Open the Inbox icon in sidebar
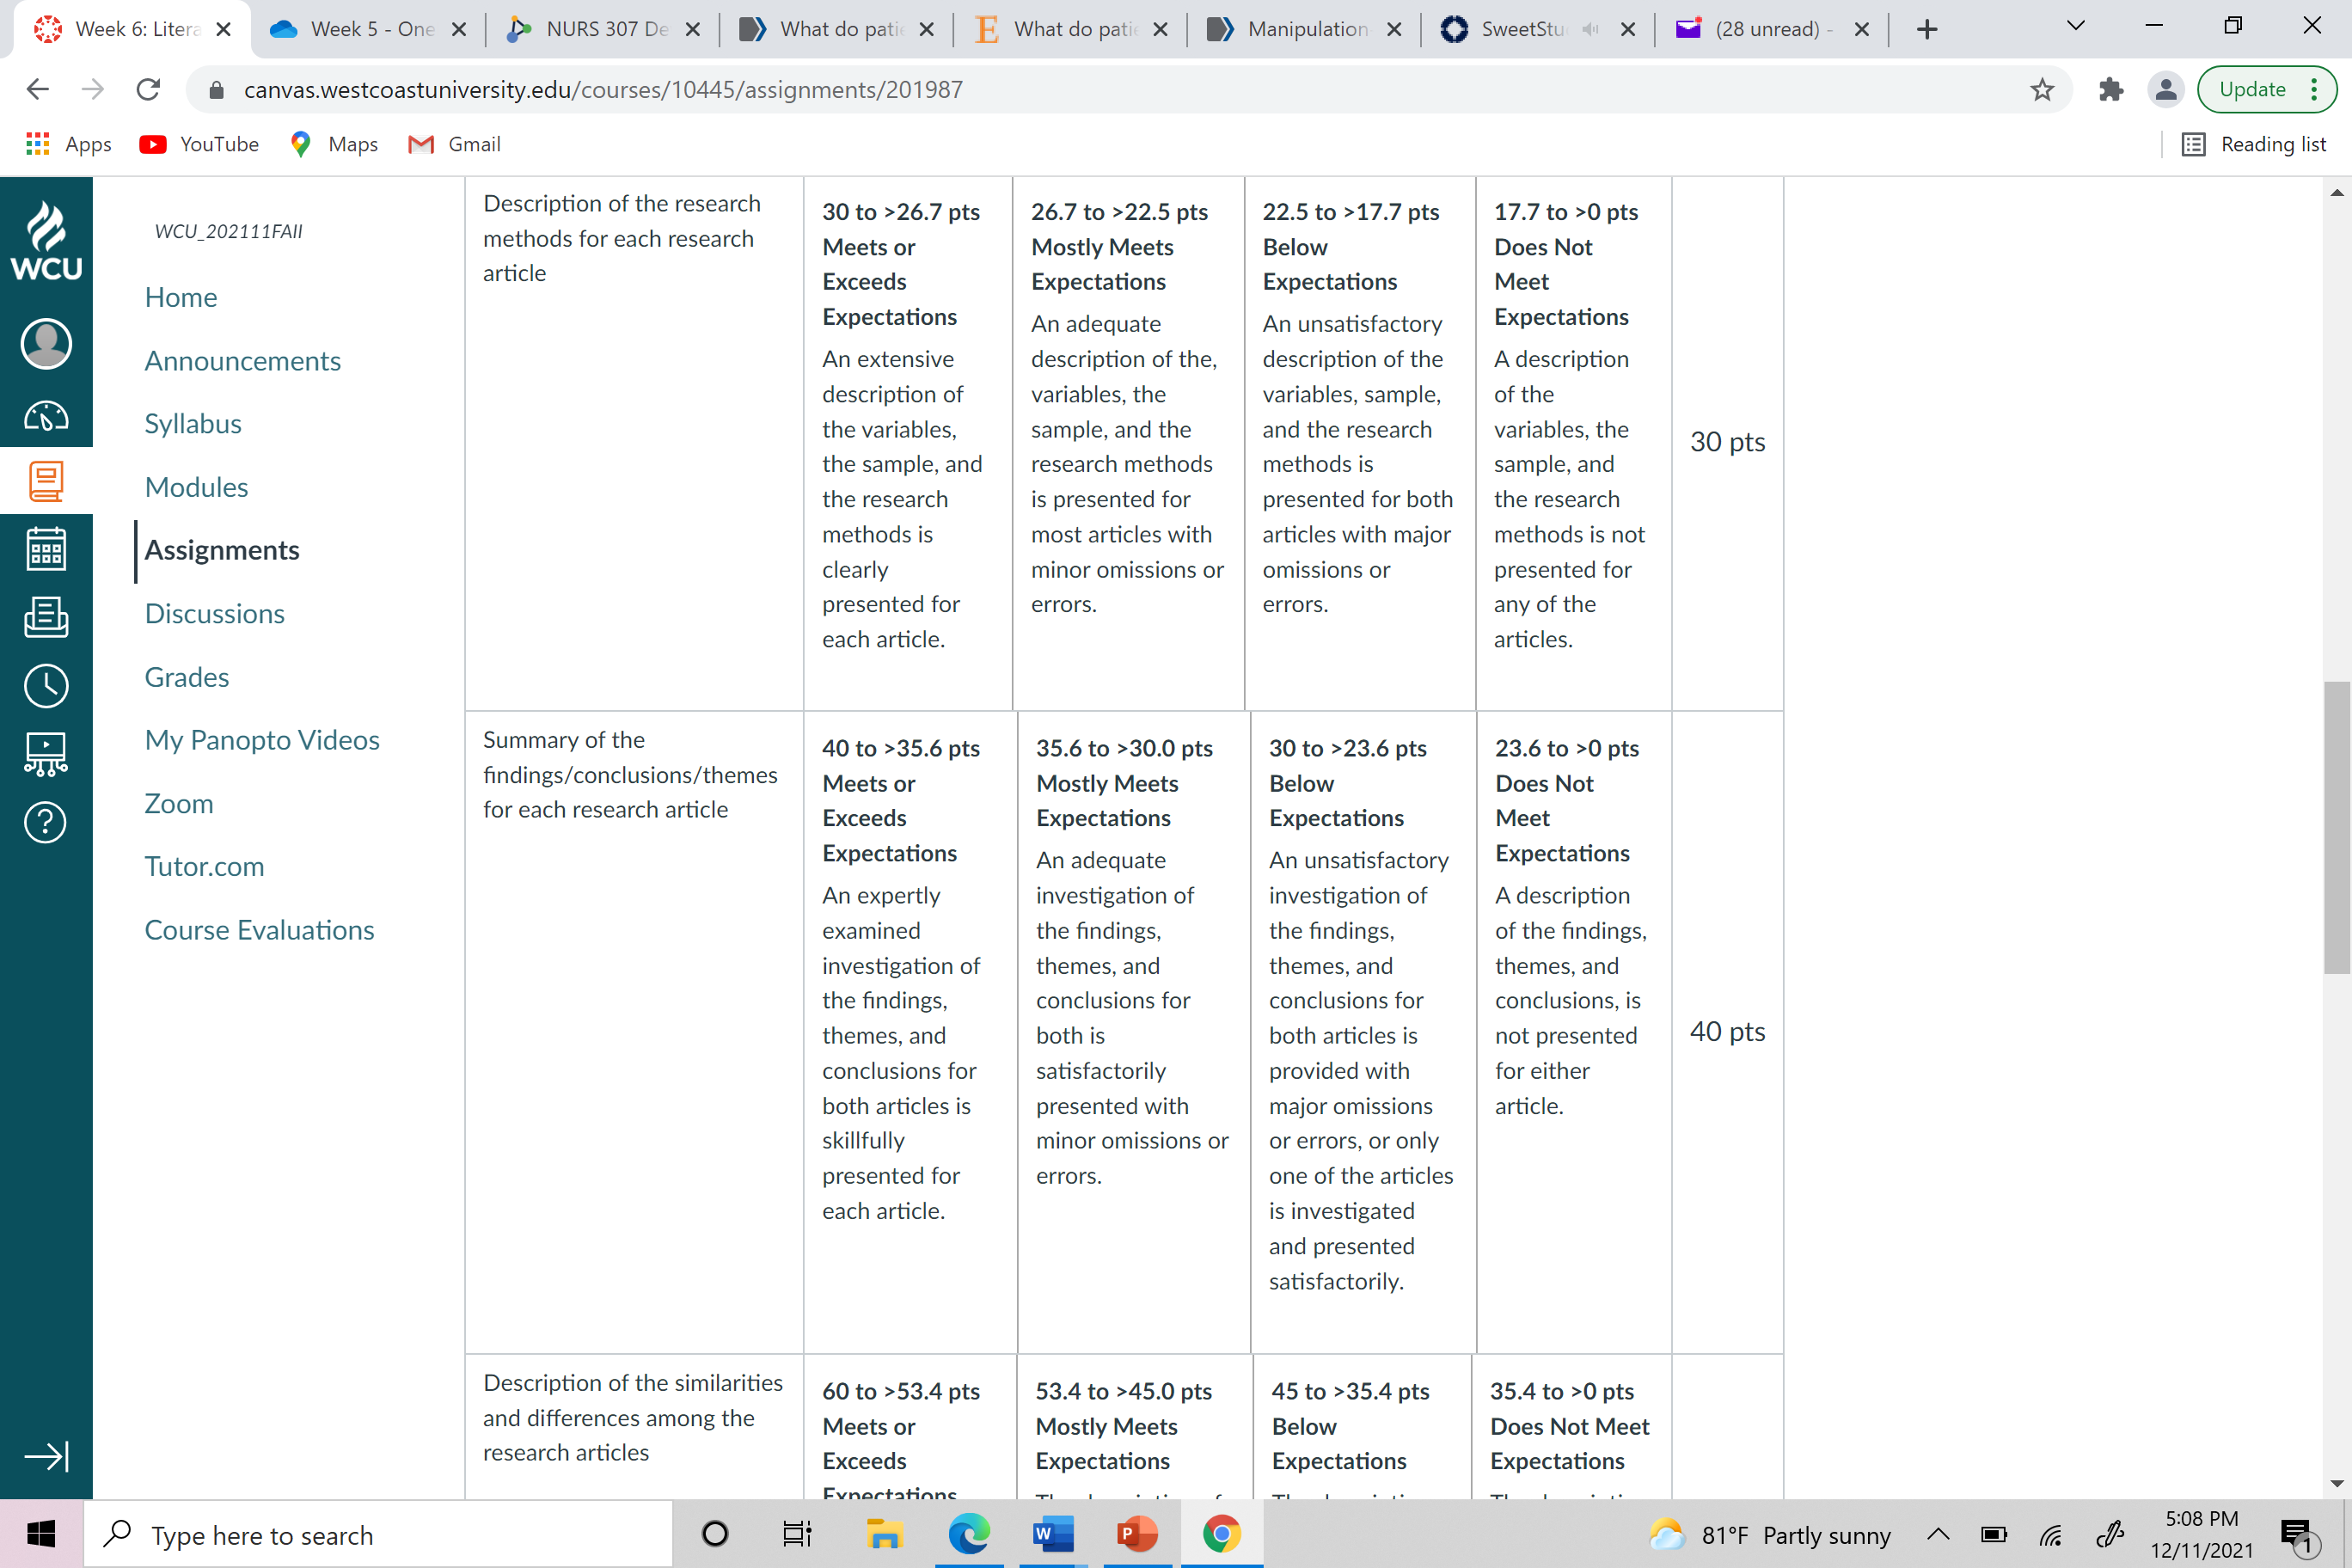 [46, 617]
